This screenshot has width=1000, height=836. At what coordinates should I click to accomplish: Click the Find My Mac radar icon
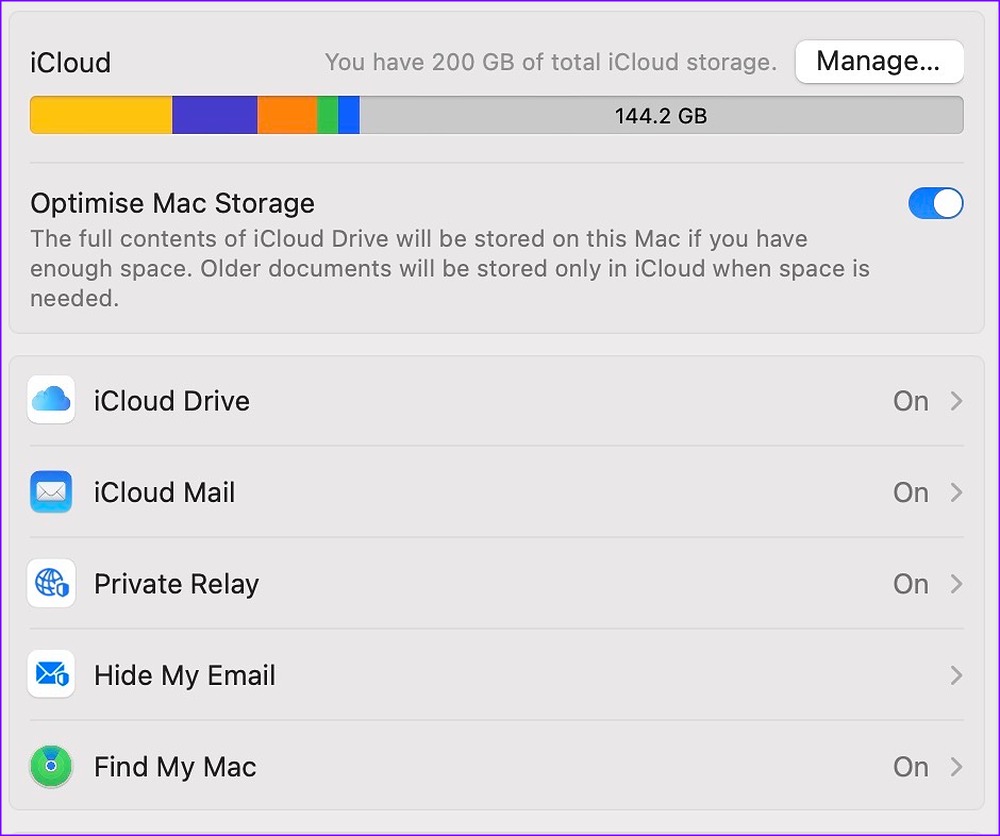click(x=51, y=767)
